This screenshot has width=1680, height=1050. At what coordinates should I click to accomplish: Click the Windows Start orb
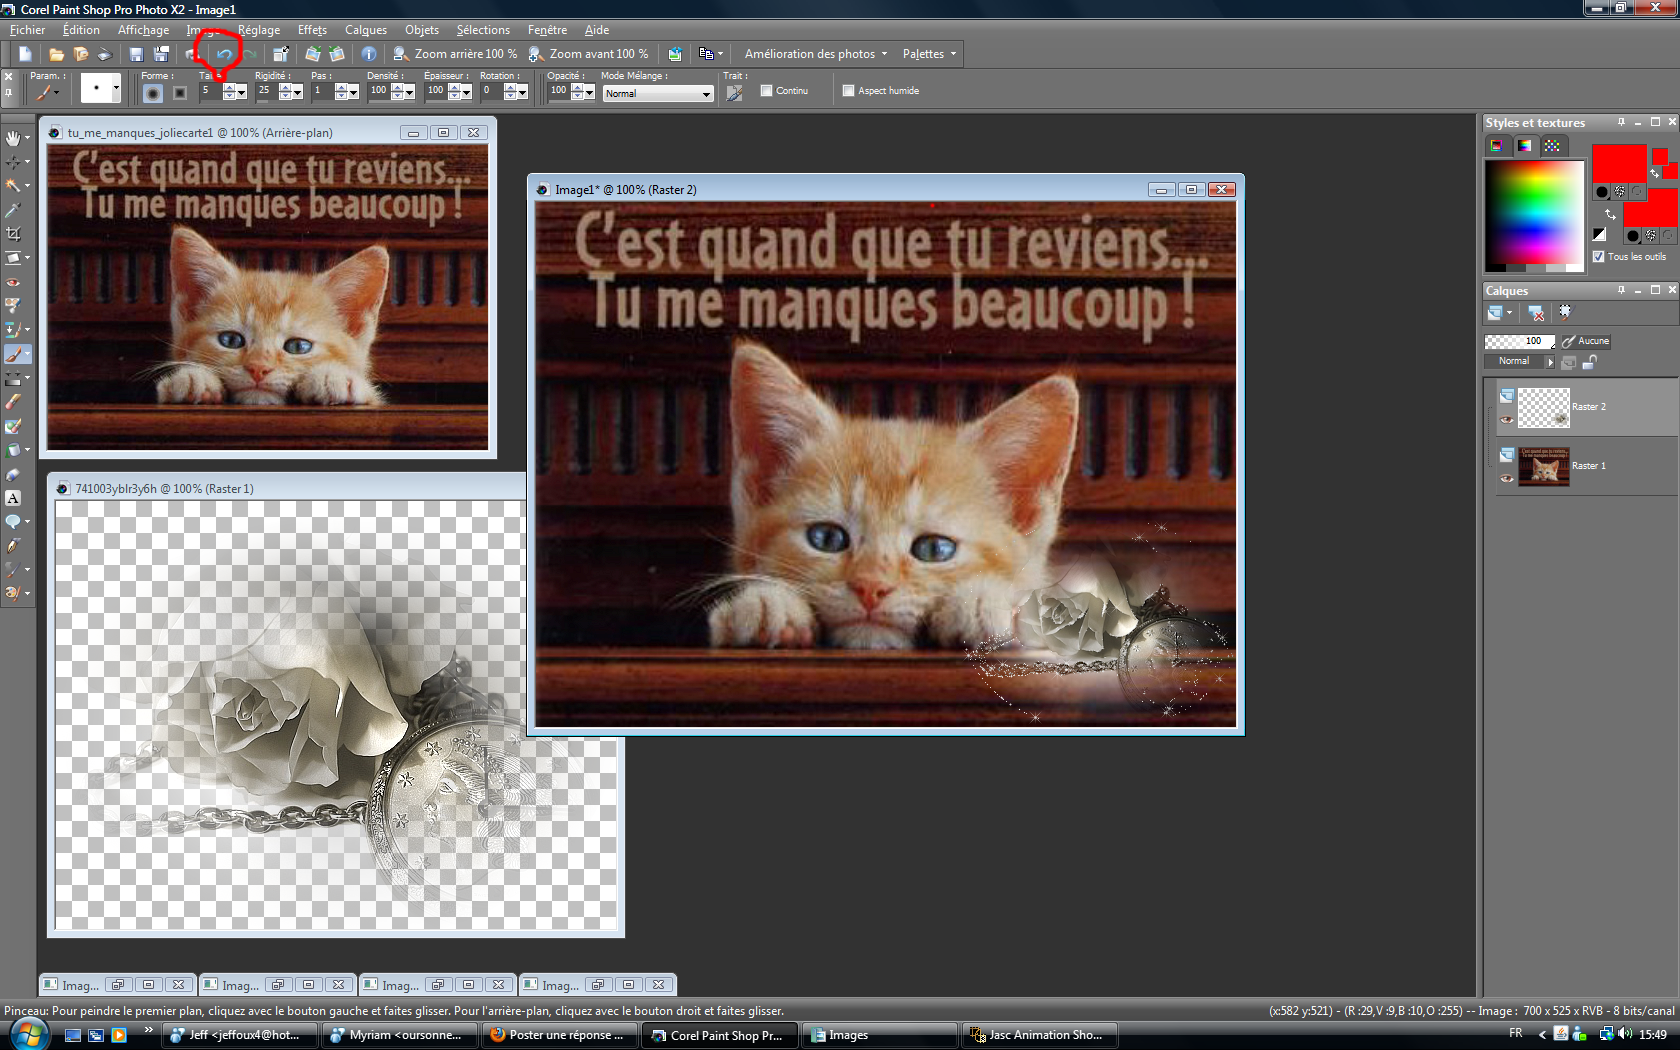(28, 1033)
